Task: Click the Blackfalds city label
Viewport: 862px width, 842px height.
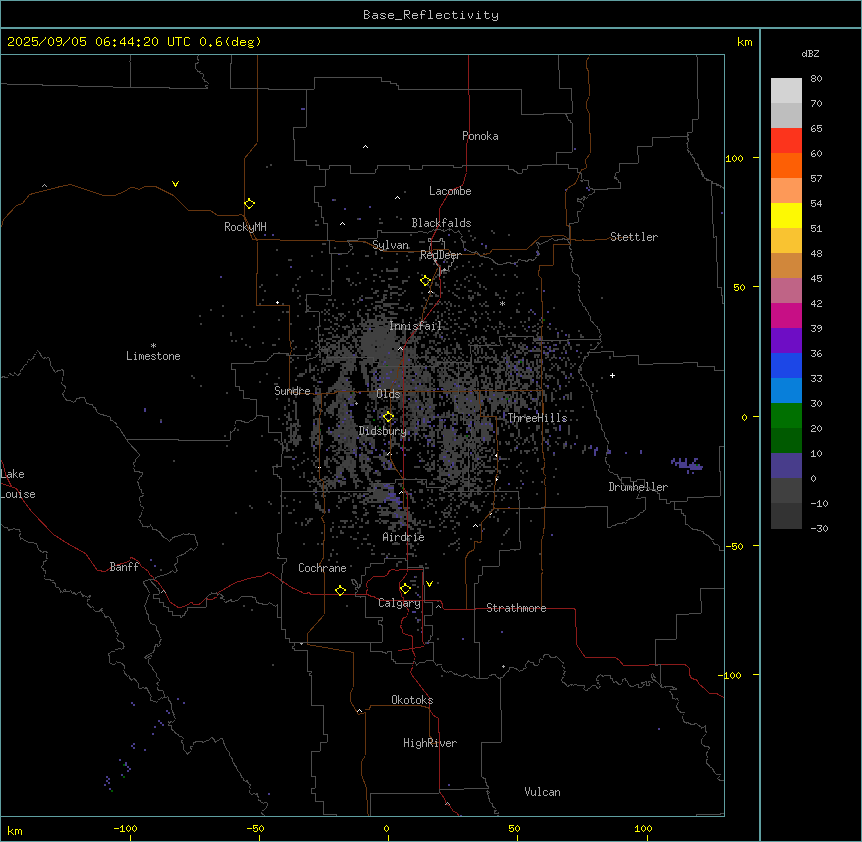Action: coord(441,223)
